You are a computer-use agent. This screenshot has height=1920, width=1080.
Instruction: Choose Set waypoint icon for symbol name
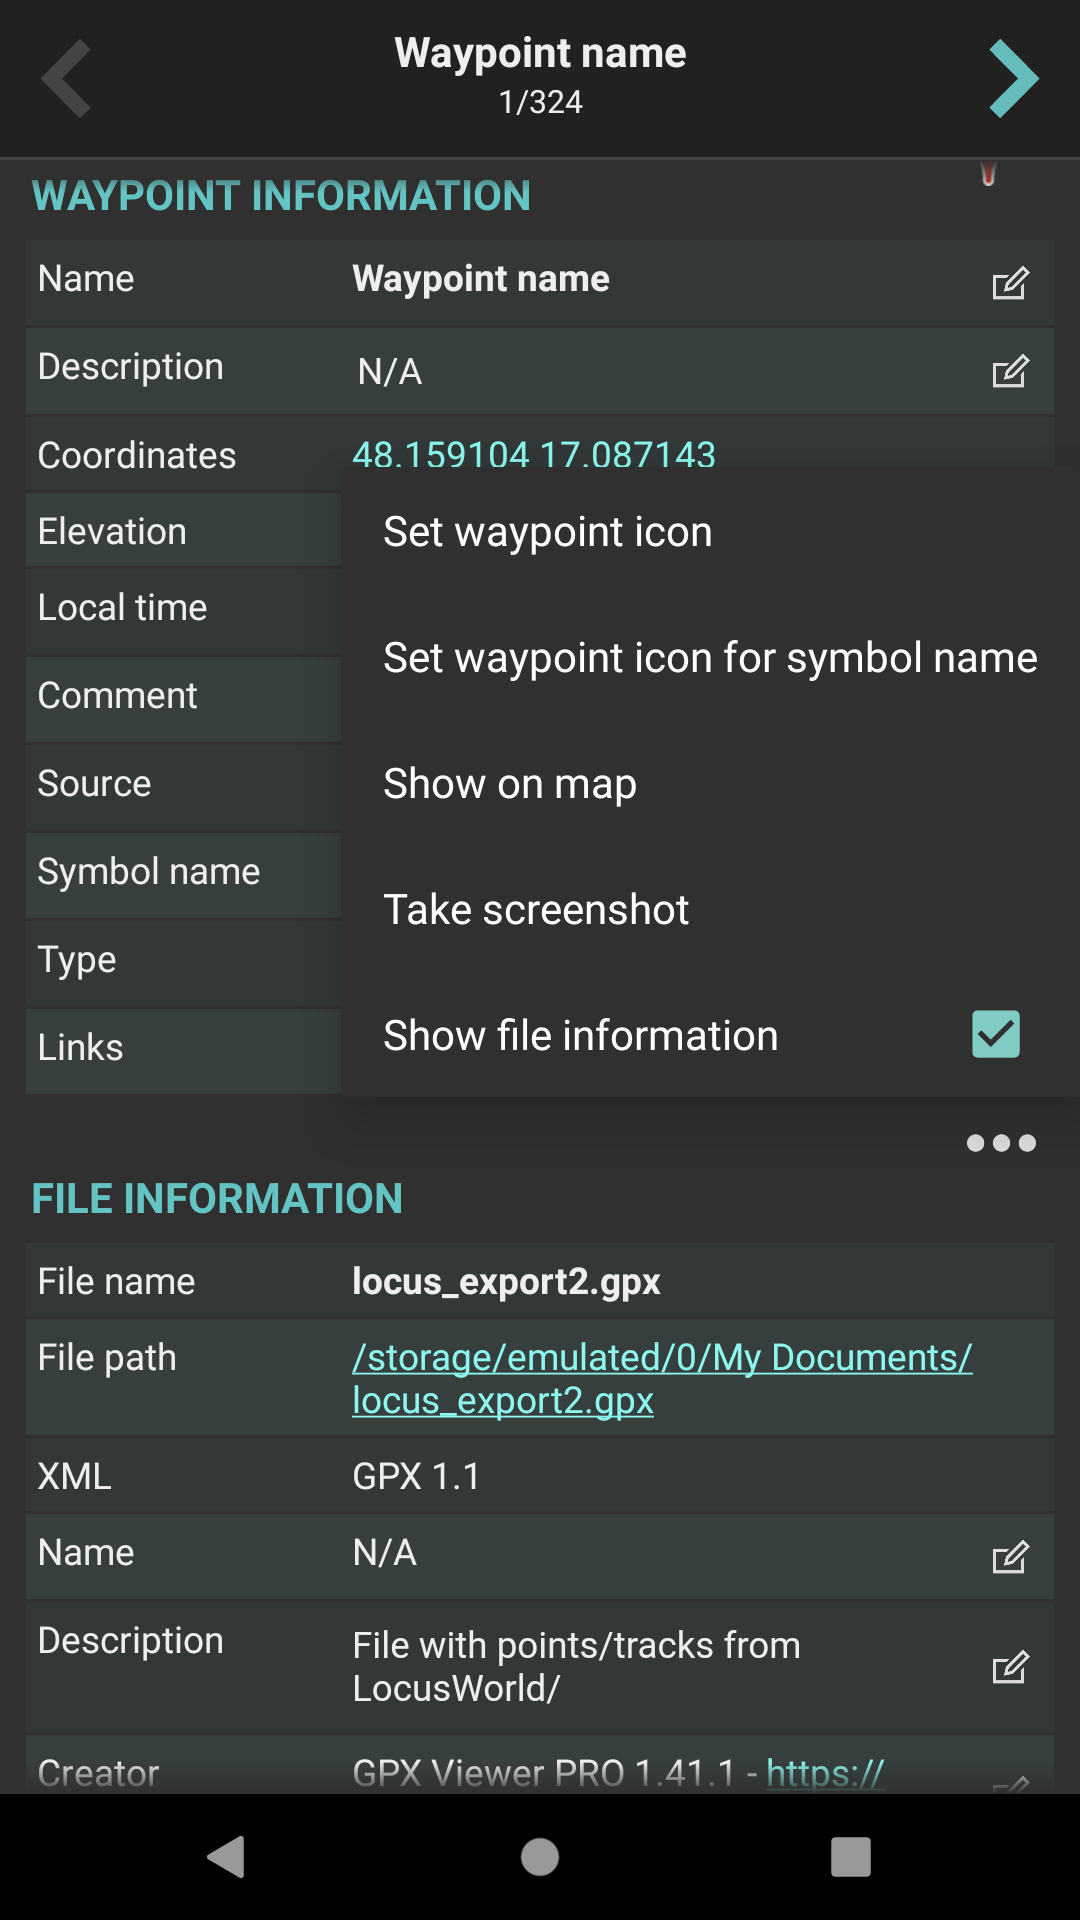710,658
